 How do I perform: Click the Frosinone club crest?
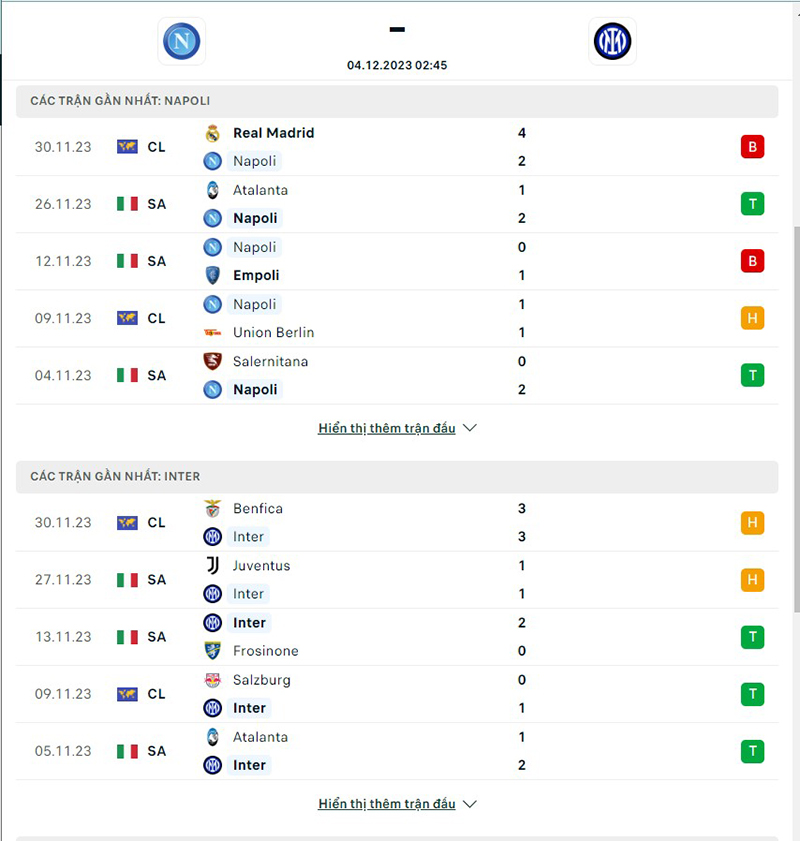212,650
